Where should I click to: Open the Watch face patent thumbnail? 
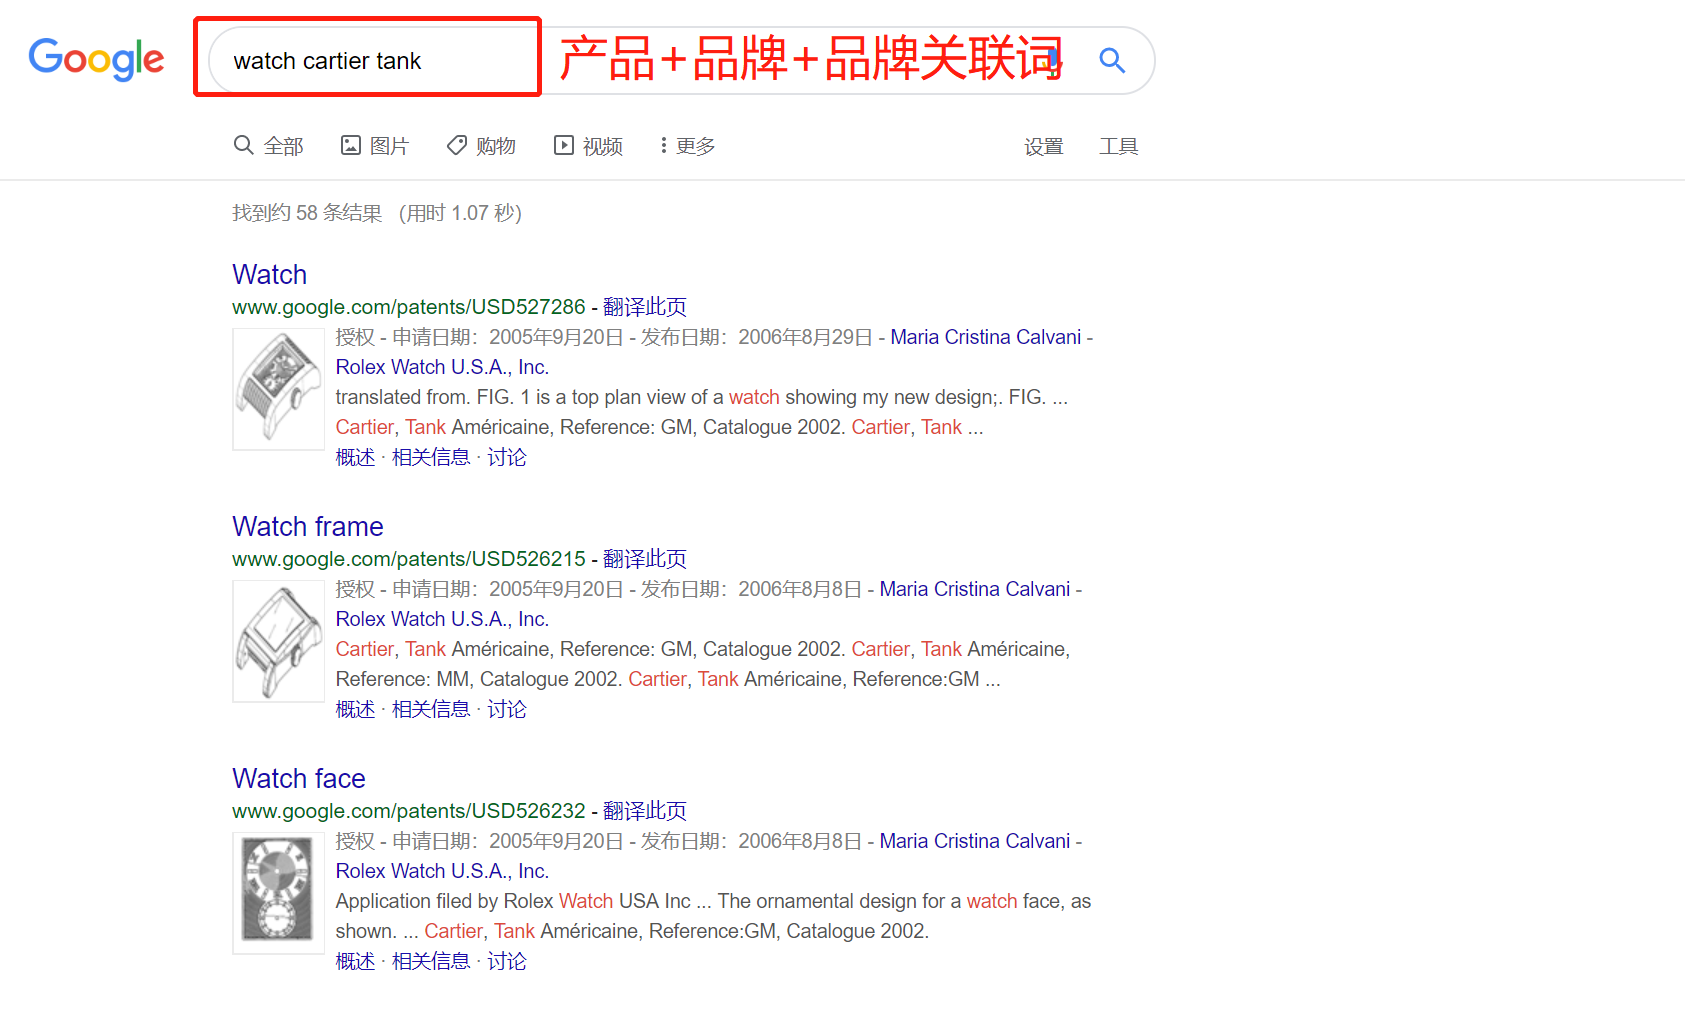point(278,893)
